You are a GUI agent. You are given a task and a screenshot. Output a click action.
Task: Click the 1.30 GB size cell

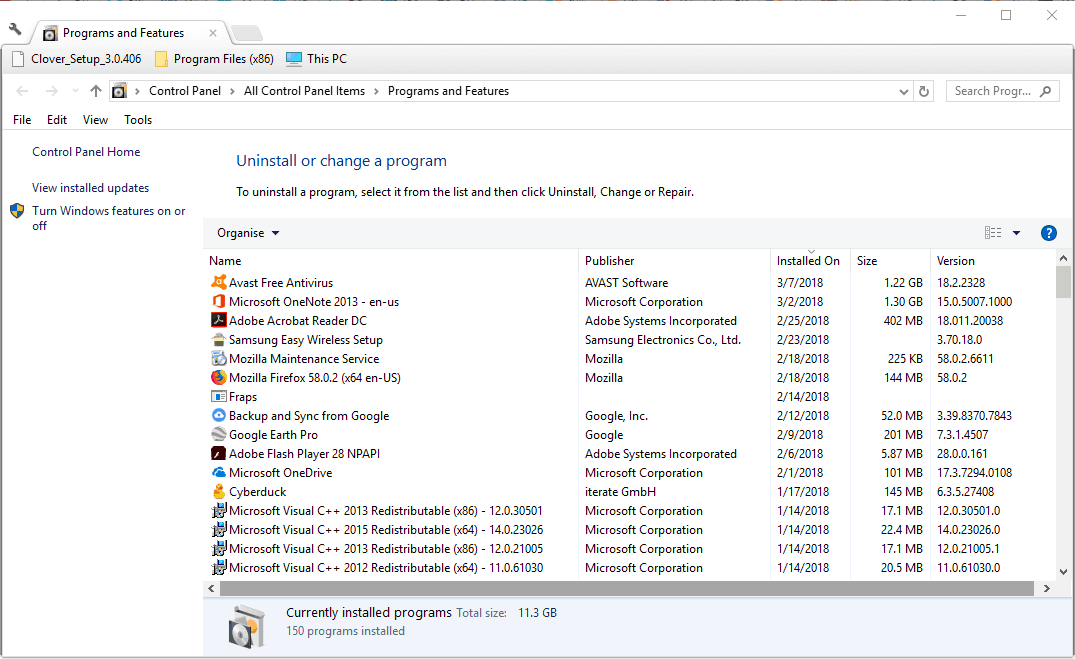pyautogui.click(x=903, y=302)
